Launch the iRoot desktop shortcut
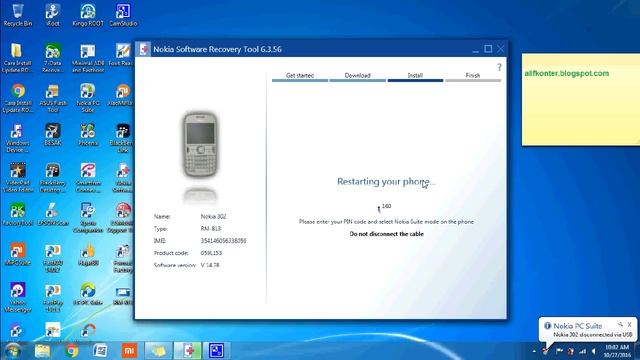 pos(53,15)
